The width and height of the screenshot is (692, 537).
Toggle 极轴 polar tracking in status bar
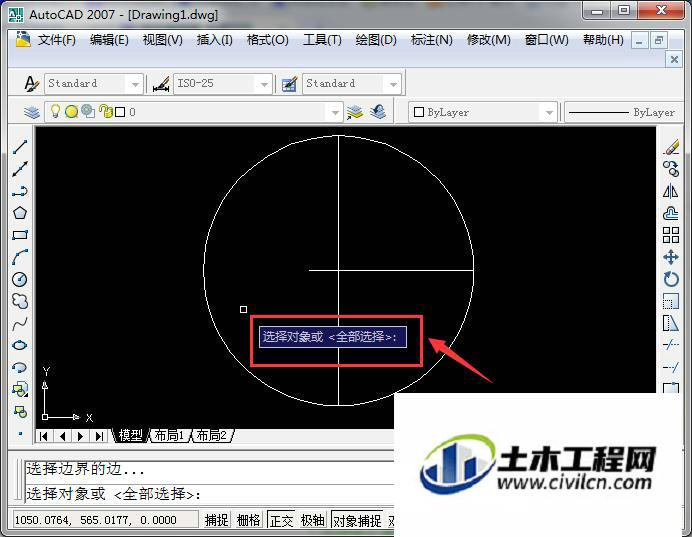coord(313,521)
